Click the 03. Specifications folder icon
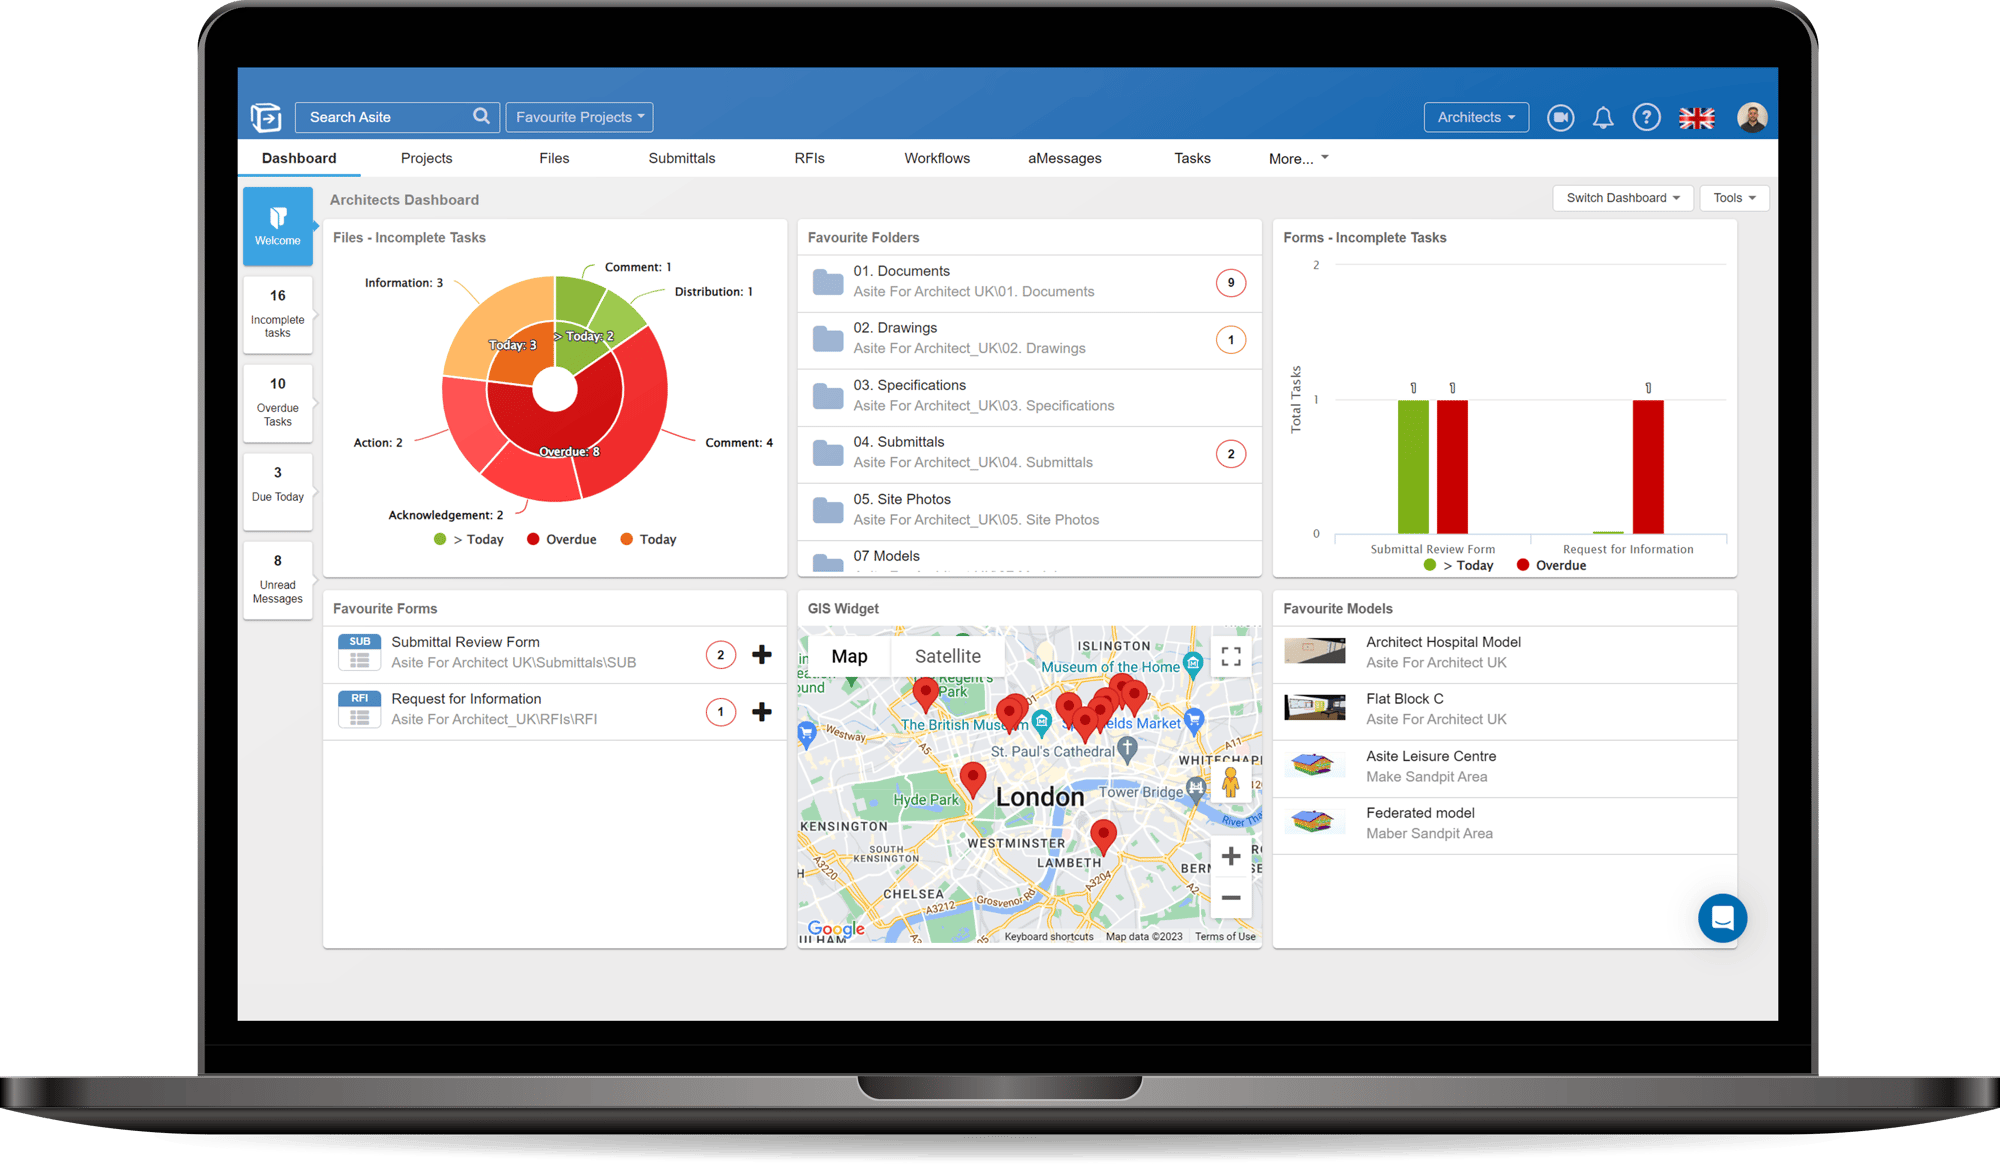Viewport: 2000px width, 1164px height. coord(828,396)
